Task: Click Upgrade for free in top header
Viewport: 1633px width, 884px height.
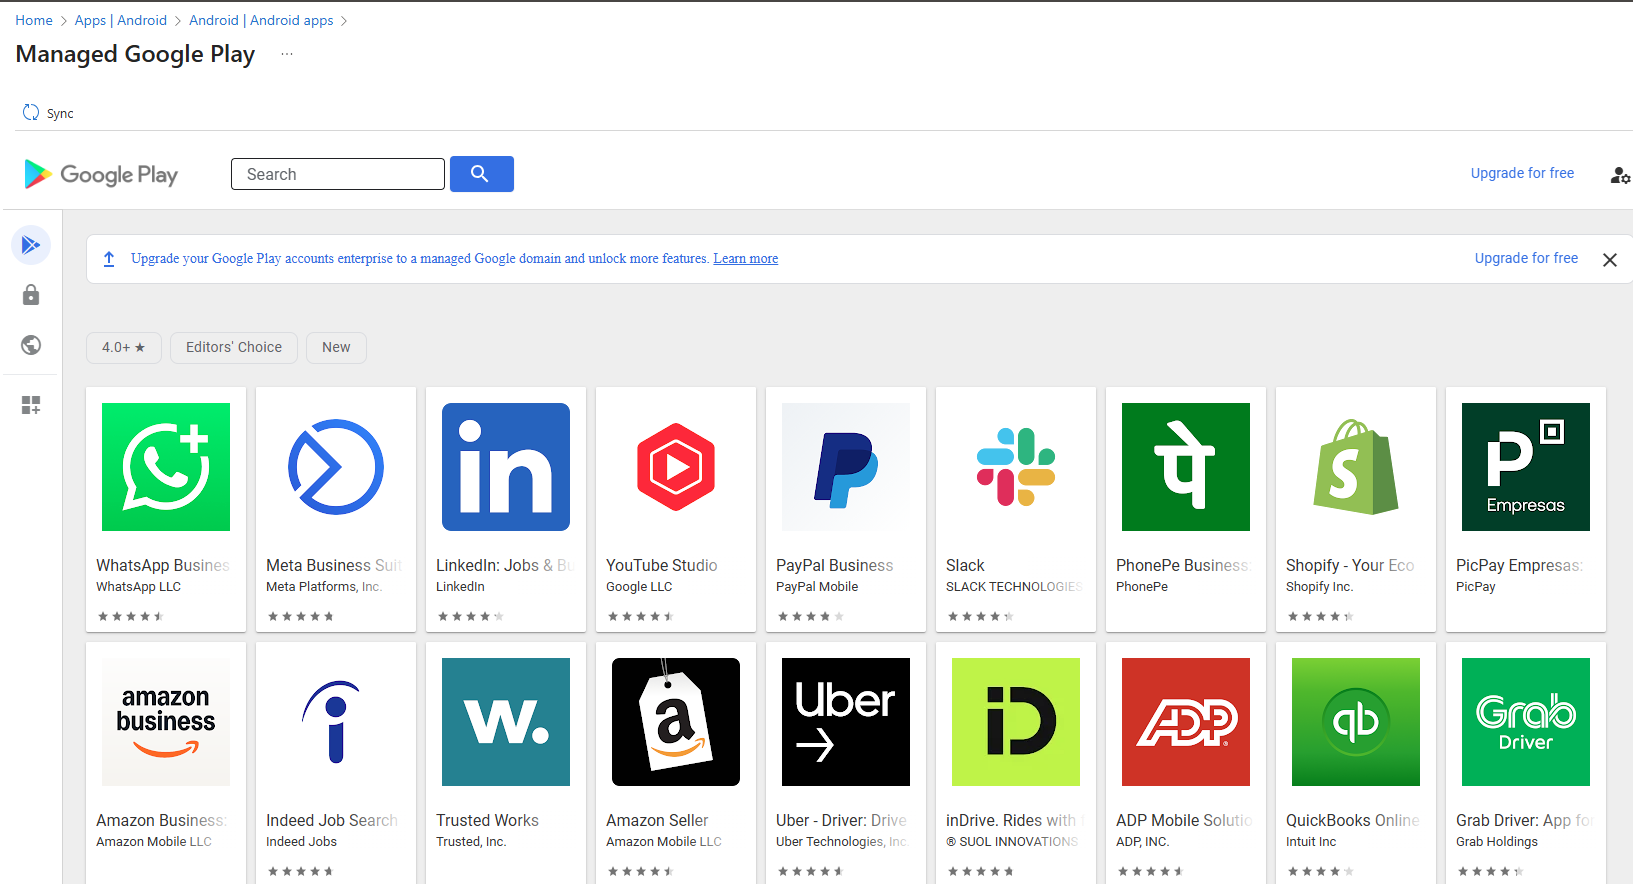Action: (1521, 173)
